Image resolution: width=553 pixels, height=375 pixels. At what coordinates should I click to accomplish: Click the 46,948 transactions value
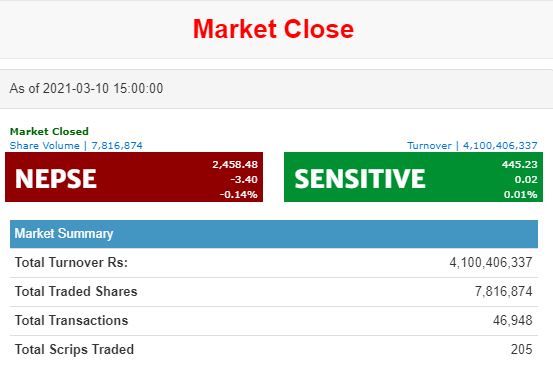512,321
